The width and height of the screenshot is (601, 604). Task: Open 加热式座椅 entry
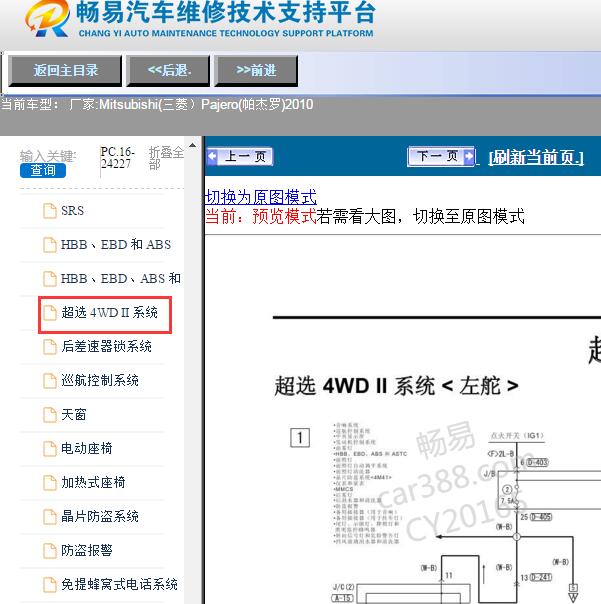click(x=93, y=482)
